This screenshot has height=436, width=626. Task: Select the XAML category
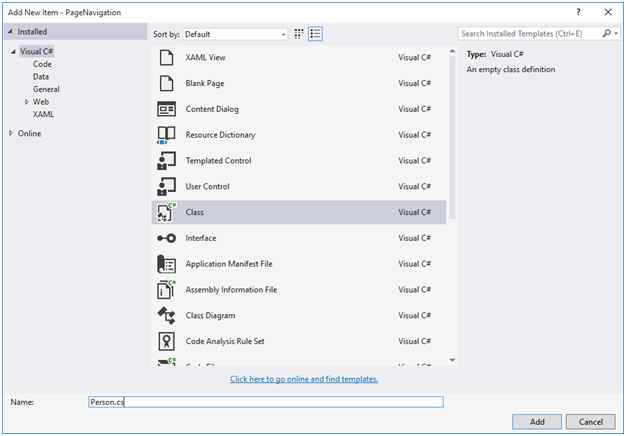pos(43,114)
